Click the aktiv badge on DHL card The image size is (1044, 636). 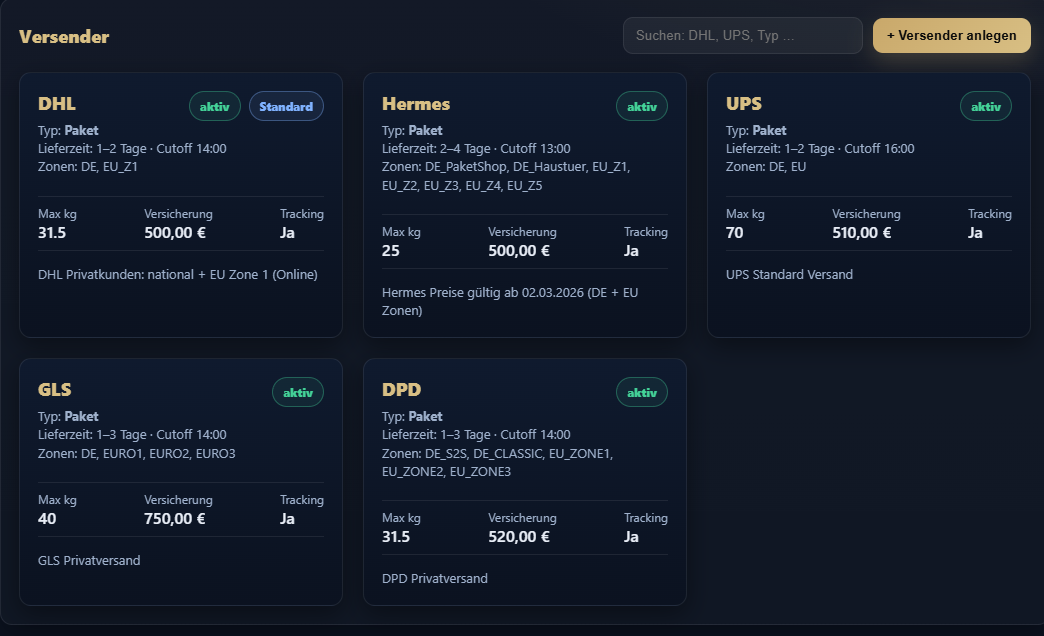pyautogui.click(x=214, y=107)
